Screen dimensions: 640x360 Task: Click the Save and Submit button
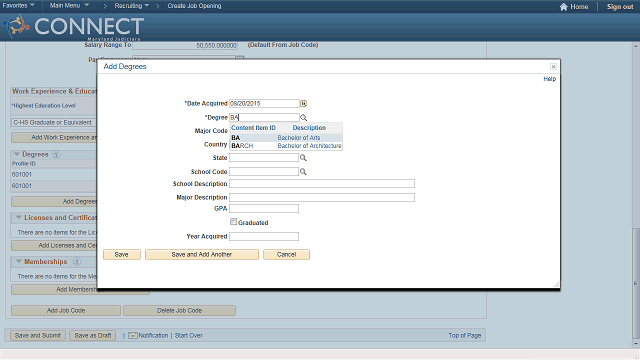click(38, 336)
